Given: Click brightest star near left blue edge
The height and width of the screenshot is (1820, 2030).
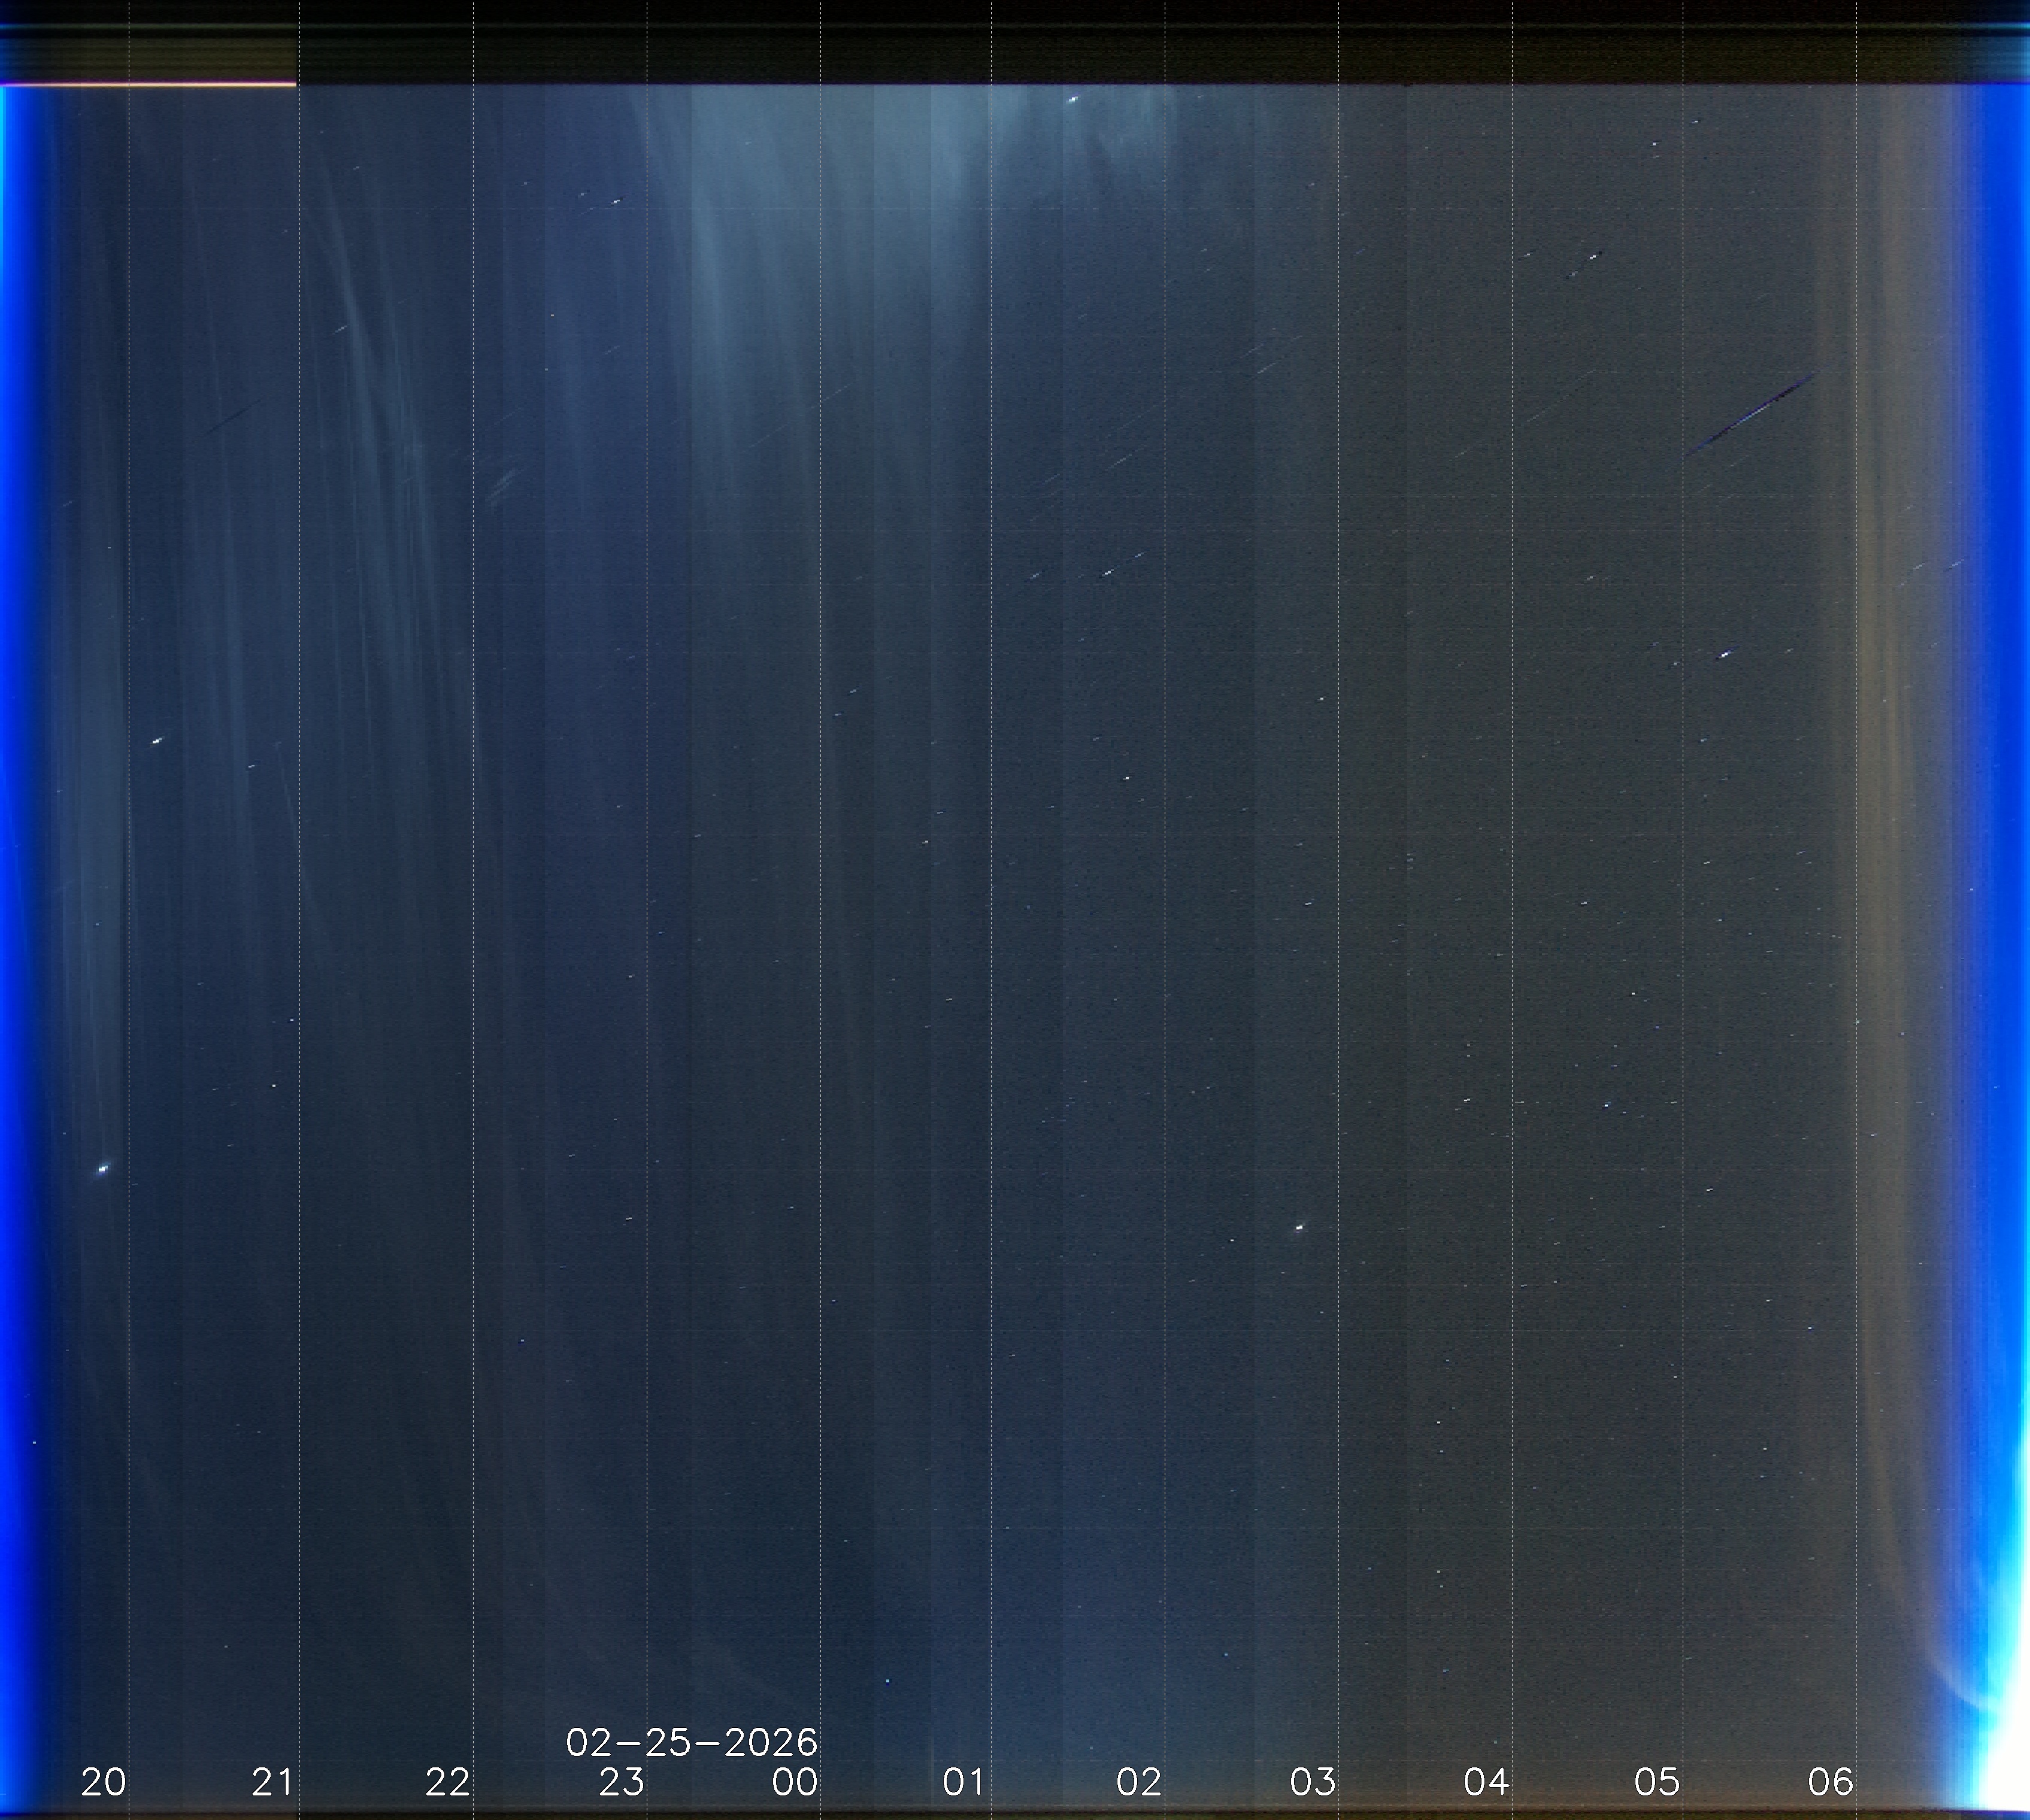Looking at the screenshot, I should 103,1168.
